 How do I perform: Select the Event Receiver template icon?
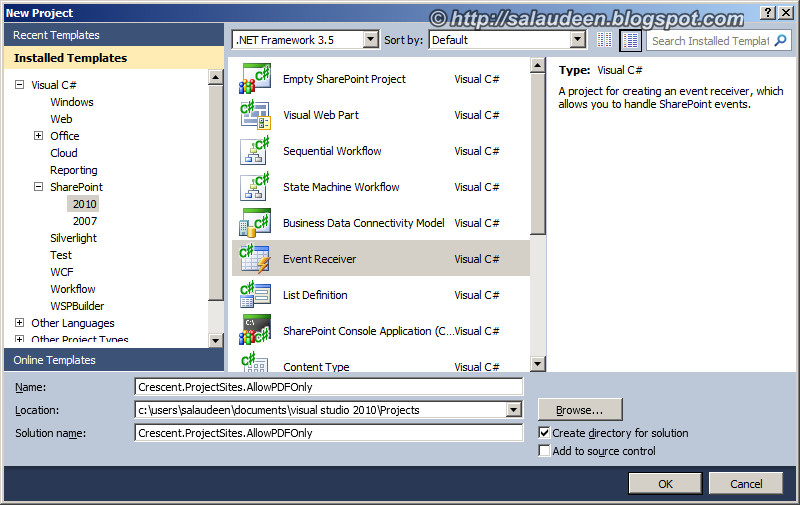click(255, 259)
